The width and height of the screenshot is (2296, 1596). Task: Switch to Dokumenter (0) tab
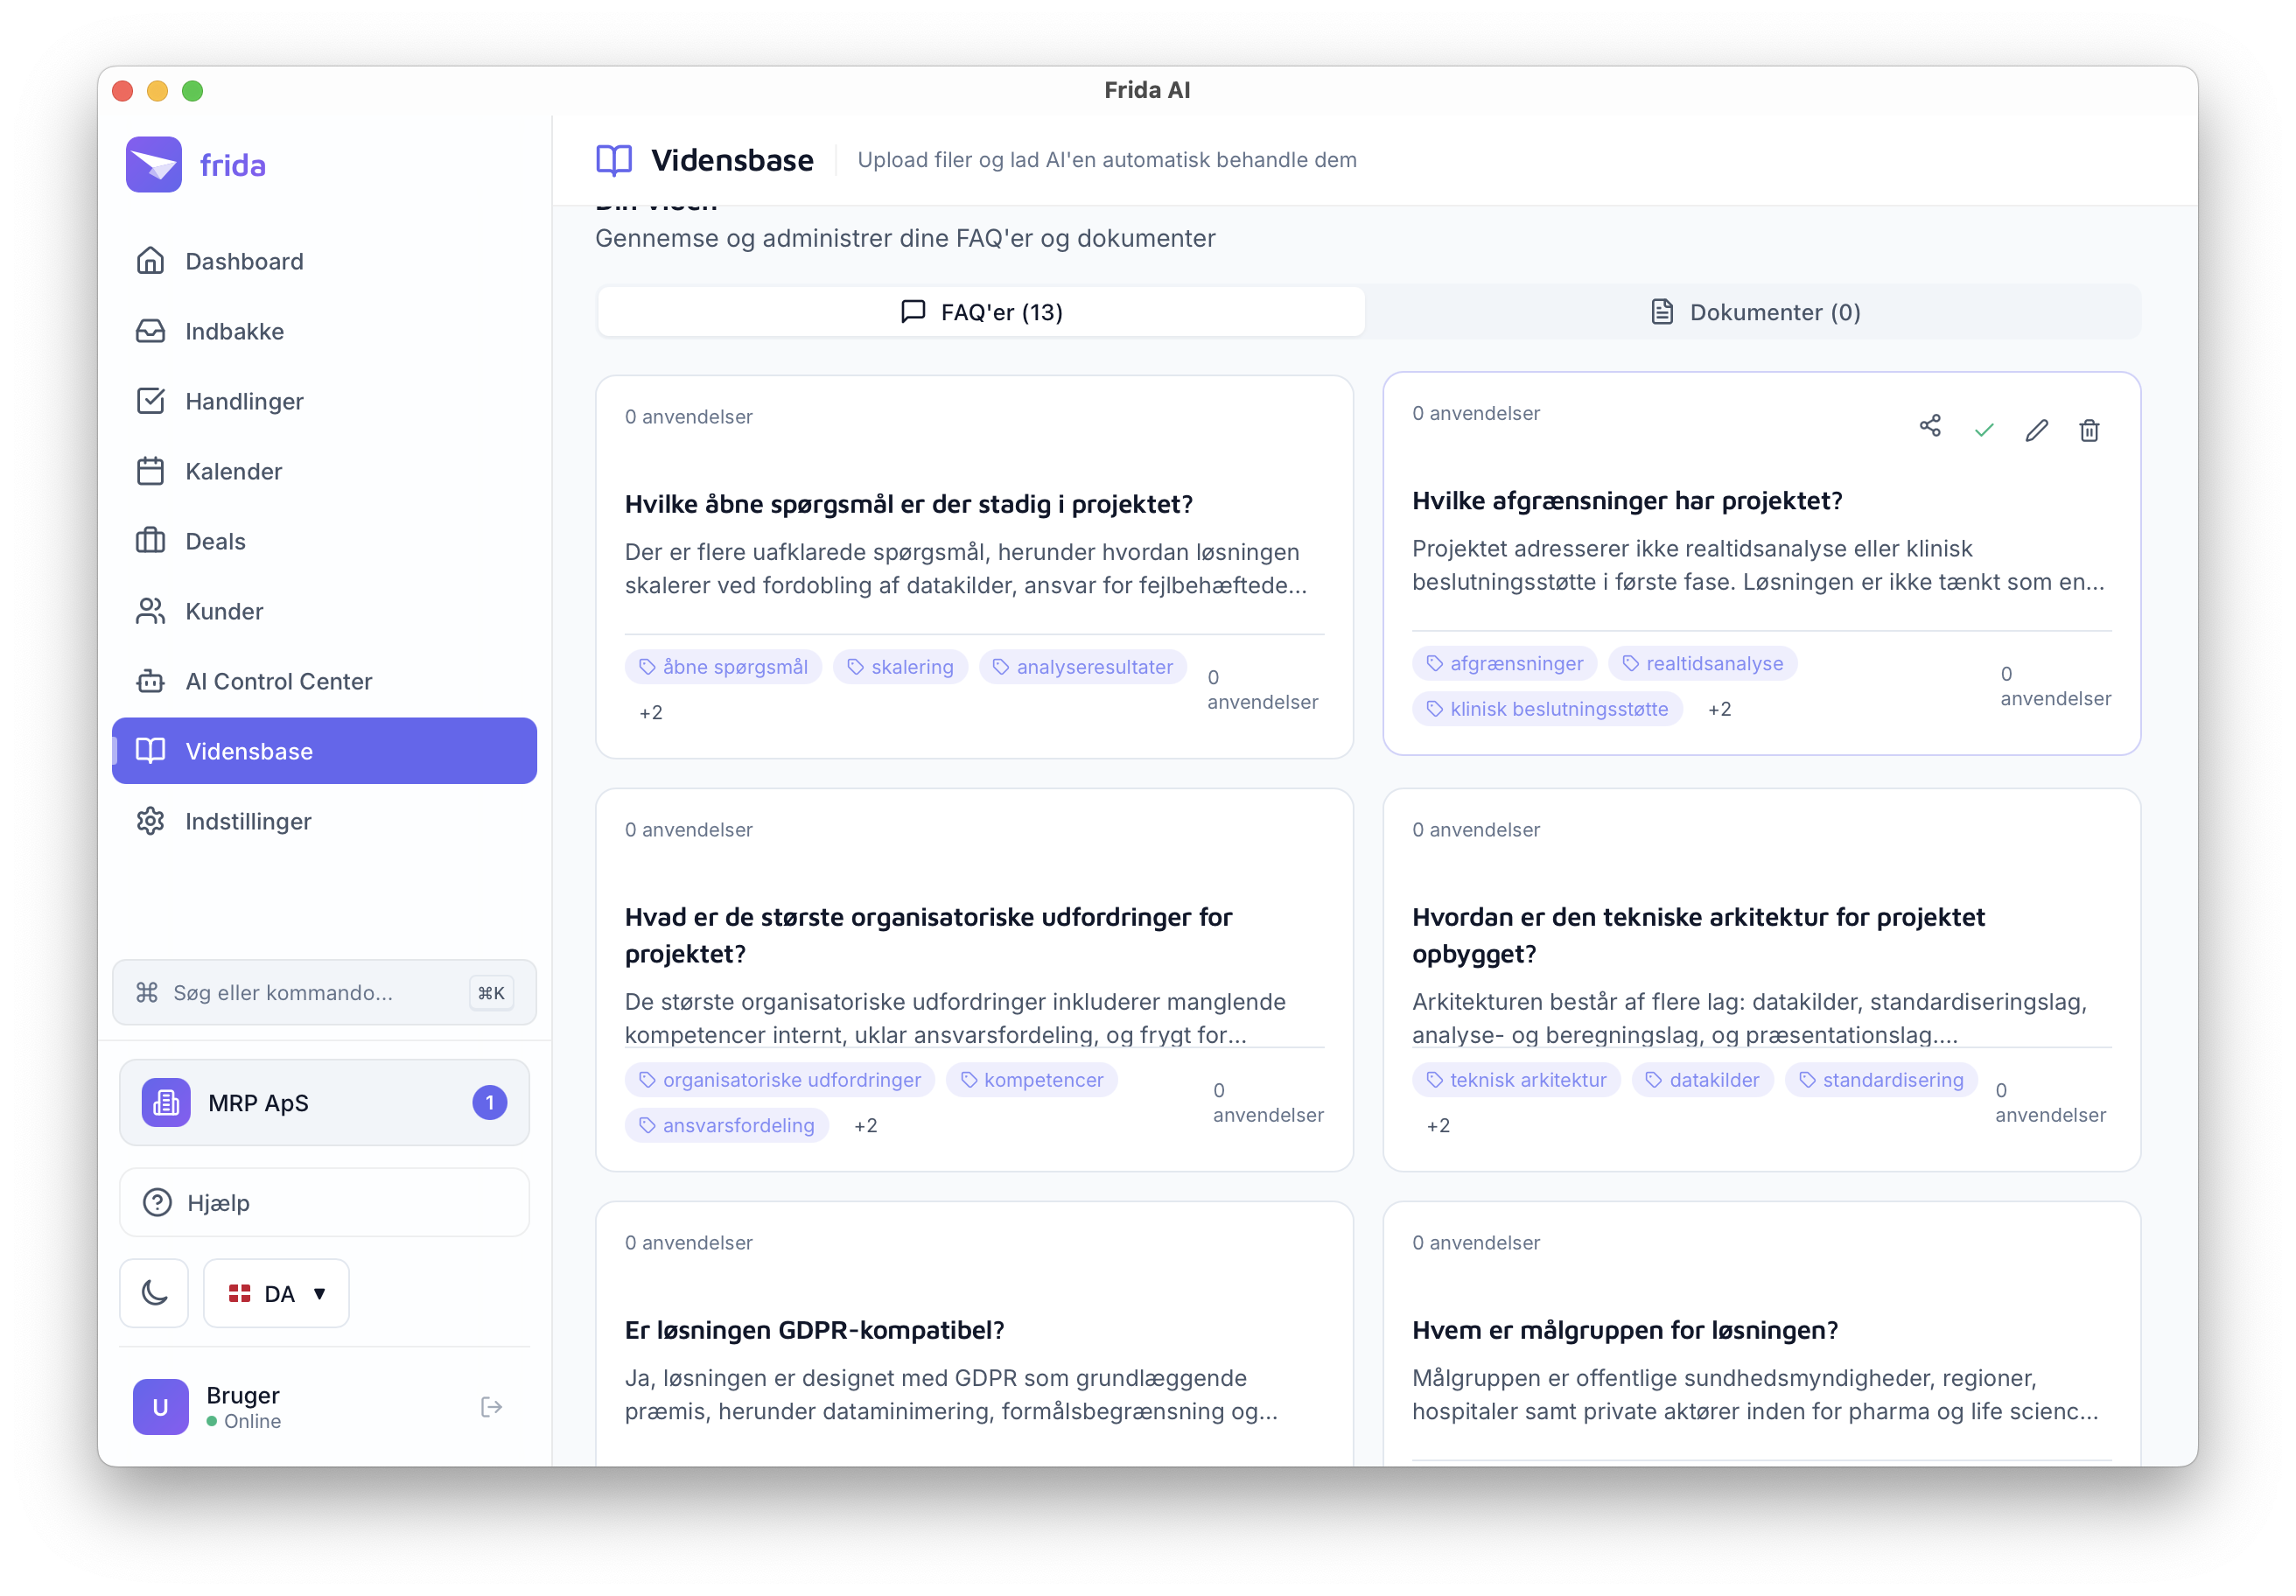(x=1753, y=312)
